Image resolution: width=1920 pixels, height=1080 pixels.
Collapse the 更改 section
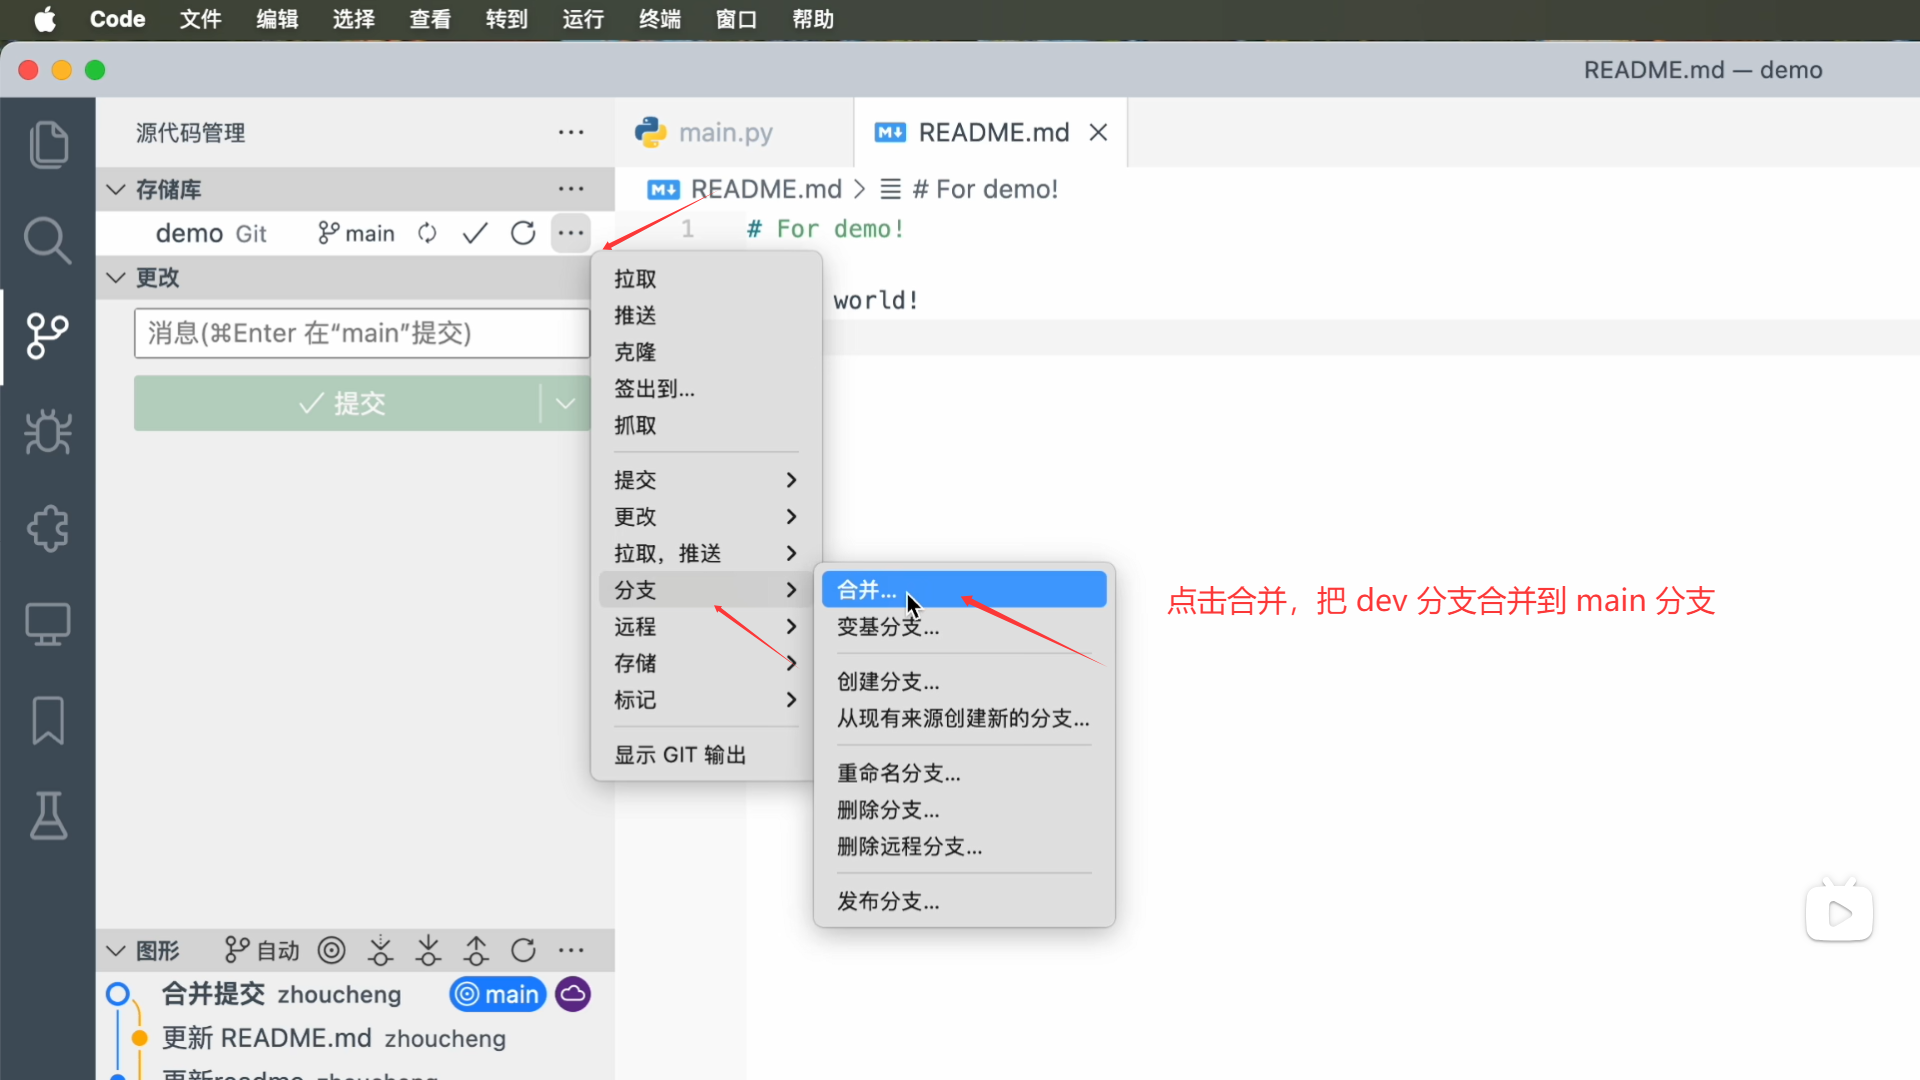pos(116,277)
